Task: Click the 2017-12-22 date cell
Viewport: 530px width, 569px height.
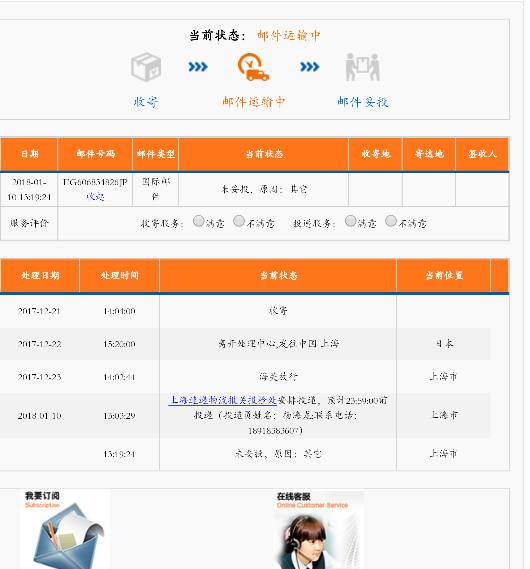Action: [x=39, y=344]
